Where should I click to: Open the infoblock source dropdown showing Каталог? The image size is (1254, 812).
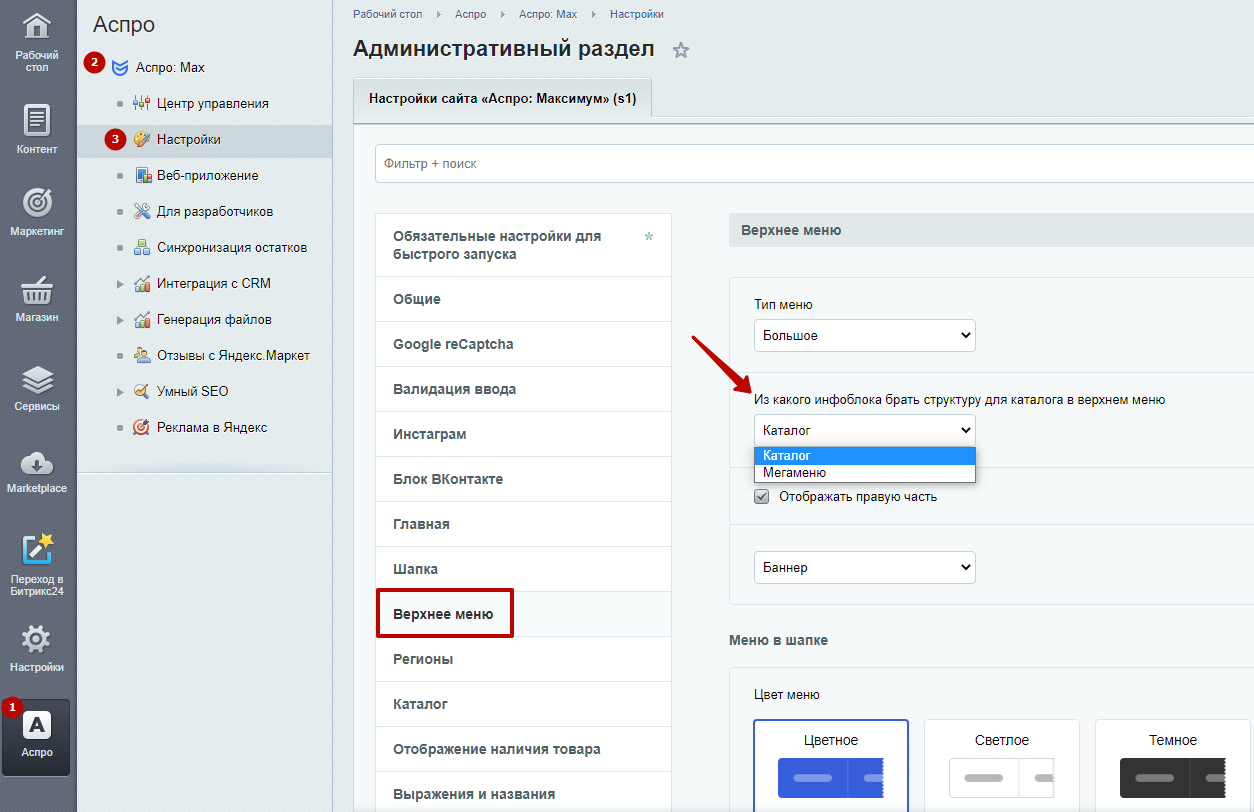point(864,430)
